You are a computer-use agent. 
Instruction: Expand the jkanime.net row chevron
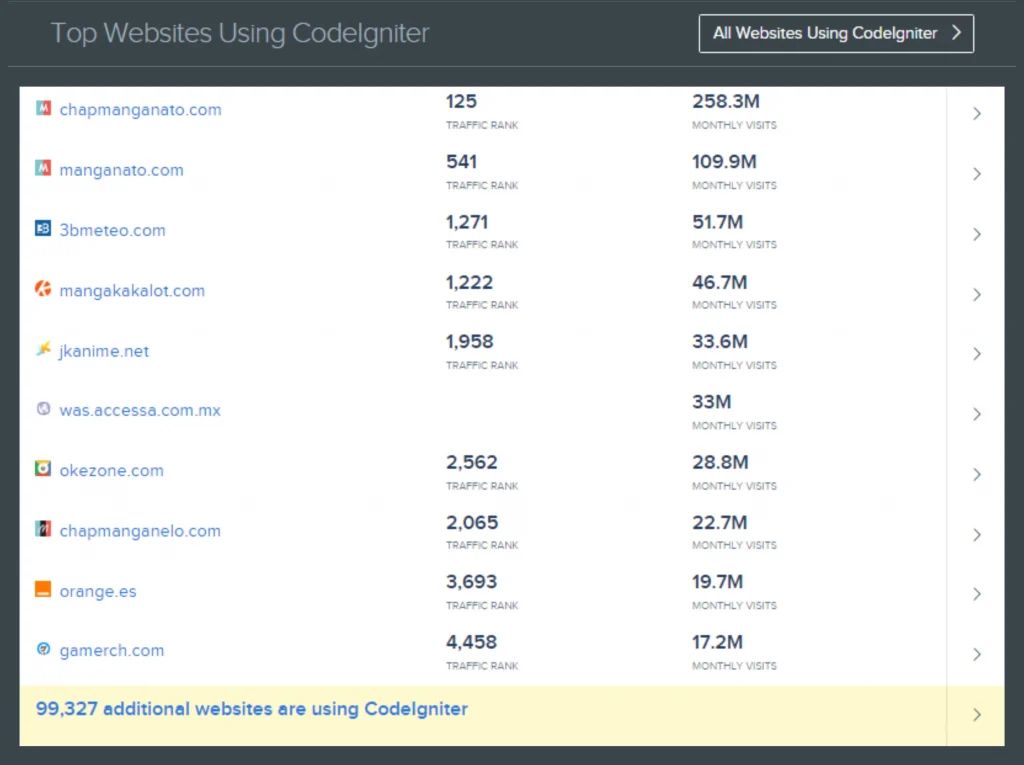tap(976, 353)
